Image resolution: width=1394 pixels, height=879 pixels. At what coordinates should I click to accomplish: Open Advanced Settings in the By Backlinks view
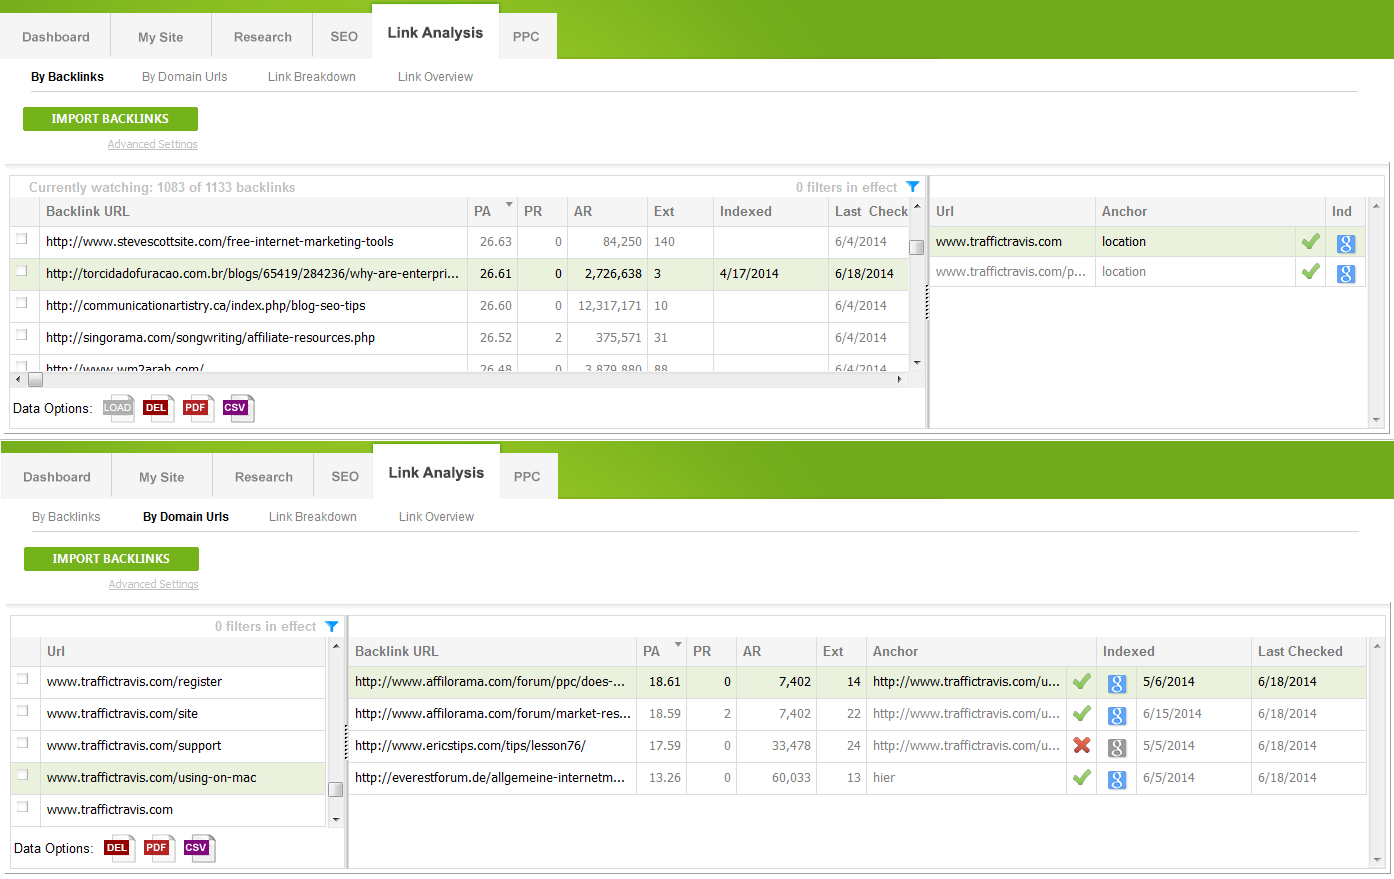point(153,144)
